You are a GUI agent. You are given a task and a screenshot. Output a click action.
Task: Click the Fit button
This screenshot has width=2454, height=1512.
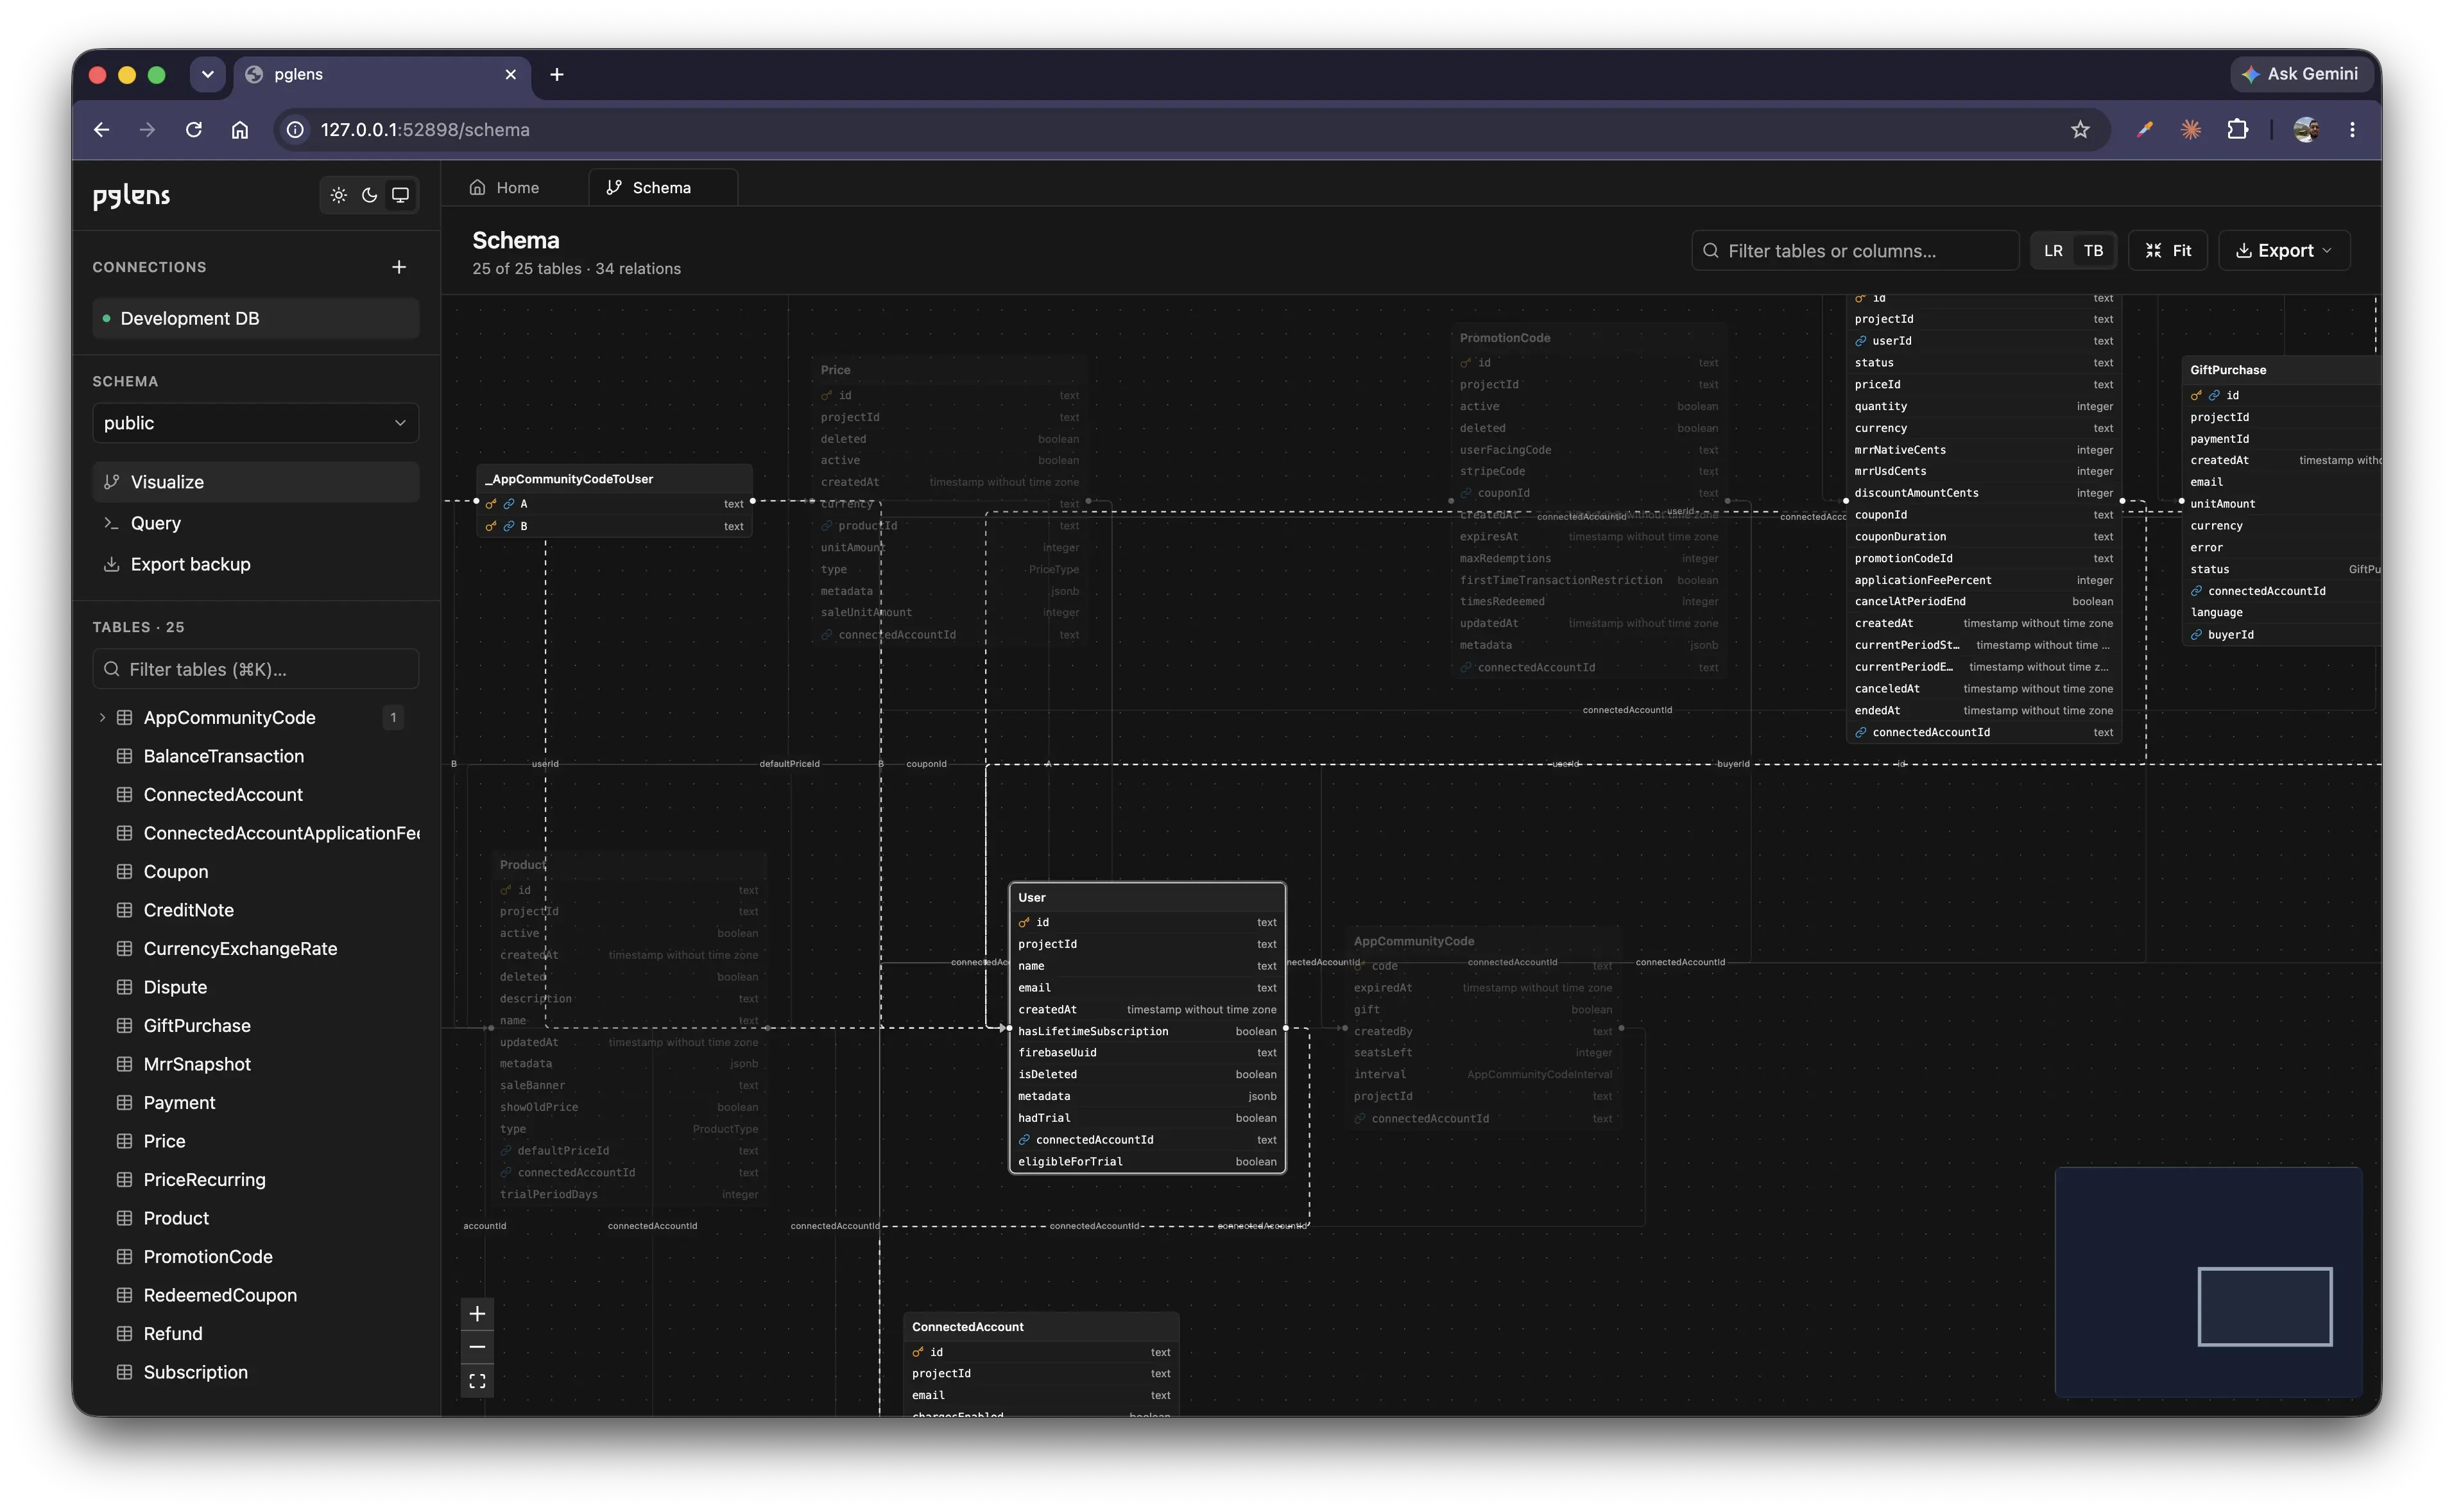coord(2168,251)
